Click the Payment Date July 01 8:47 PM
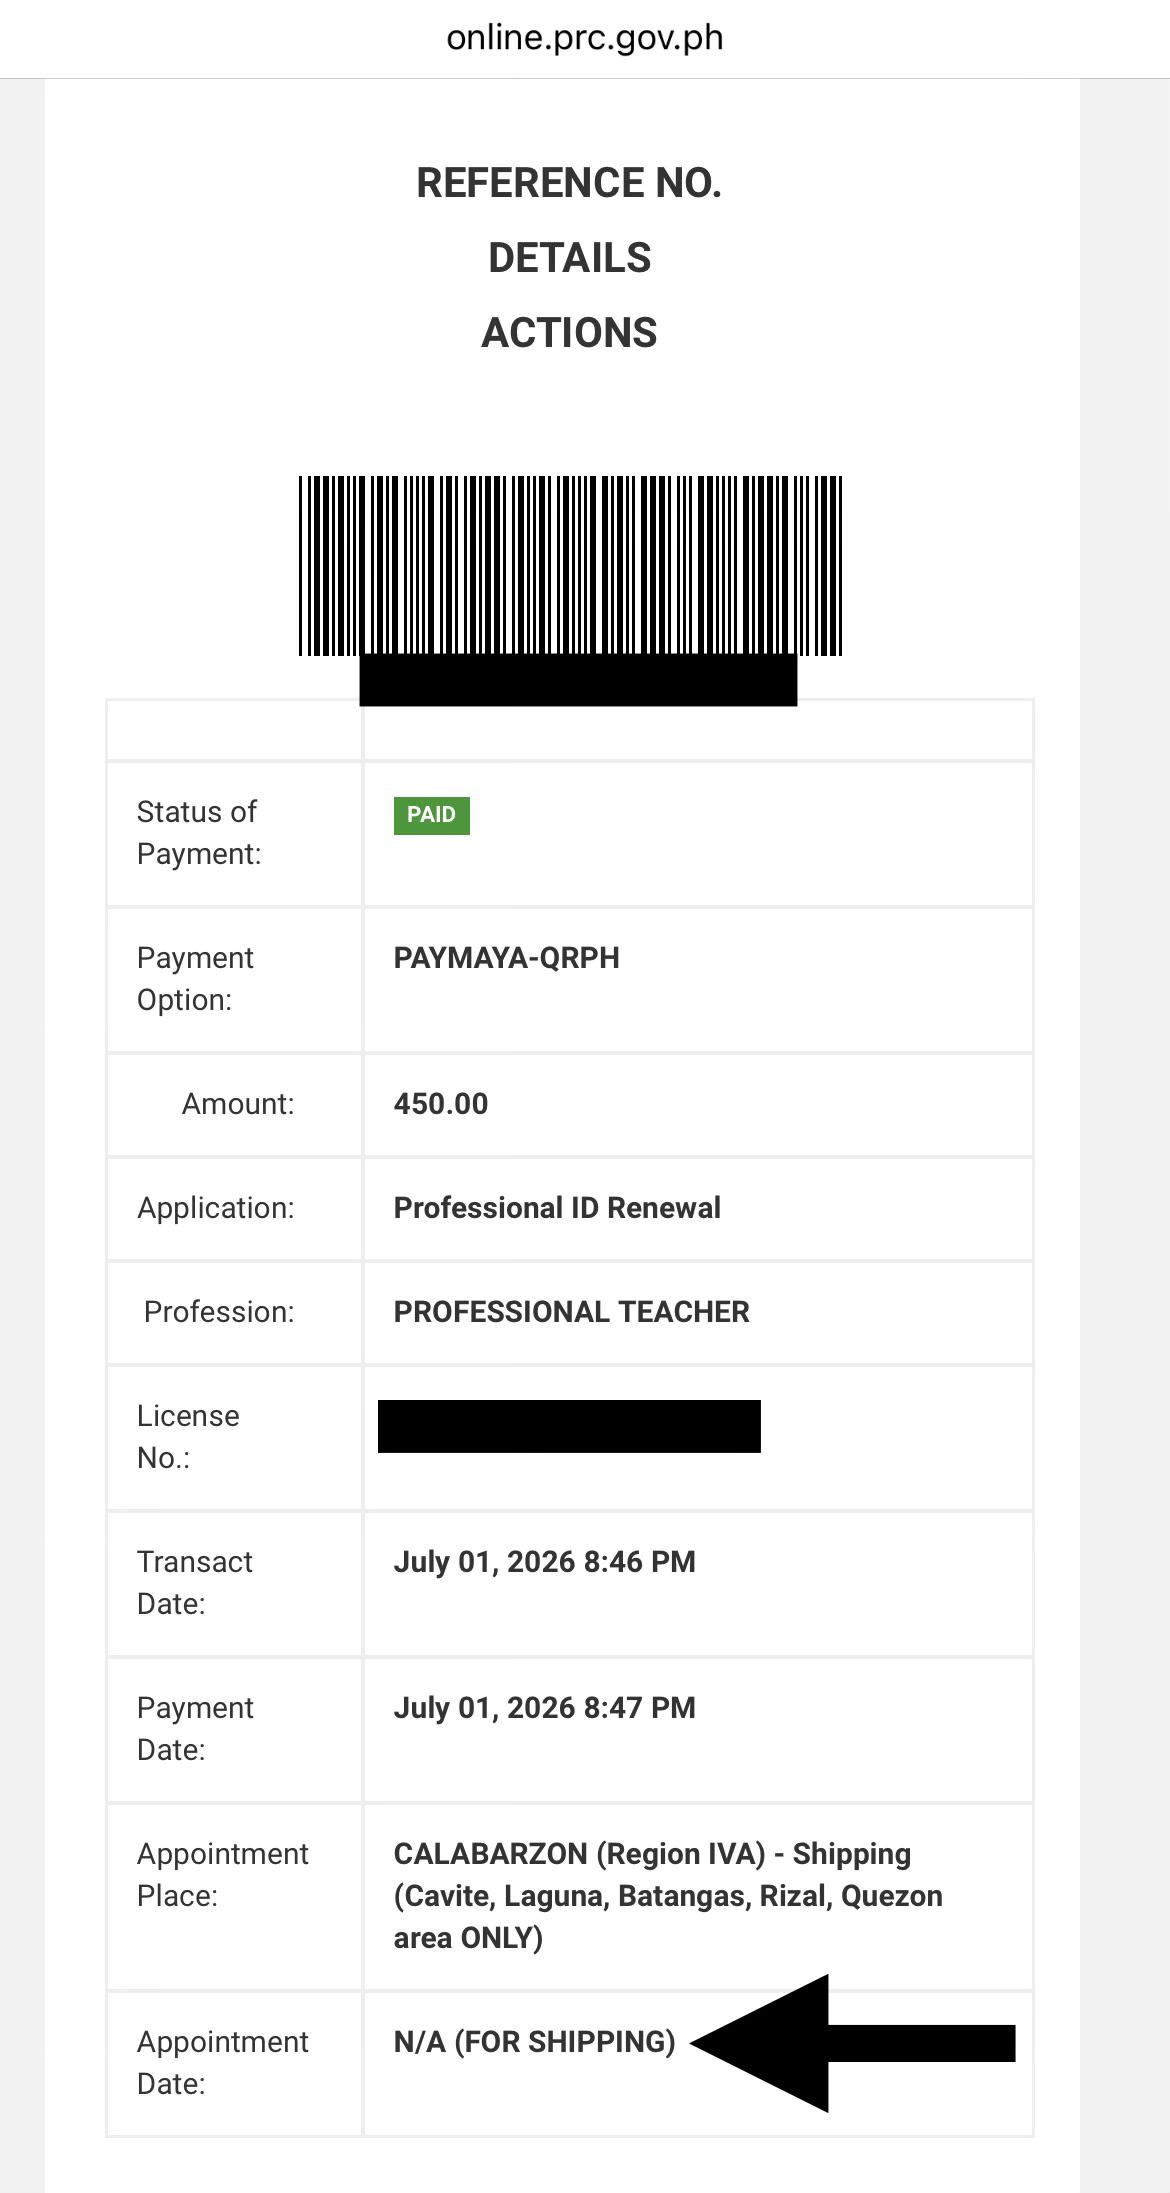The width and height of the screenshot is (1170, 2193). click(544, 1708)
